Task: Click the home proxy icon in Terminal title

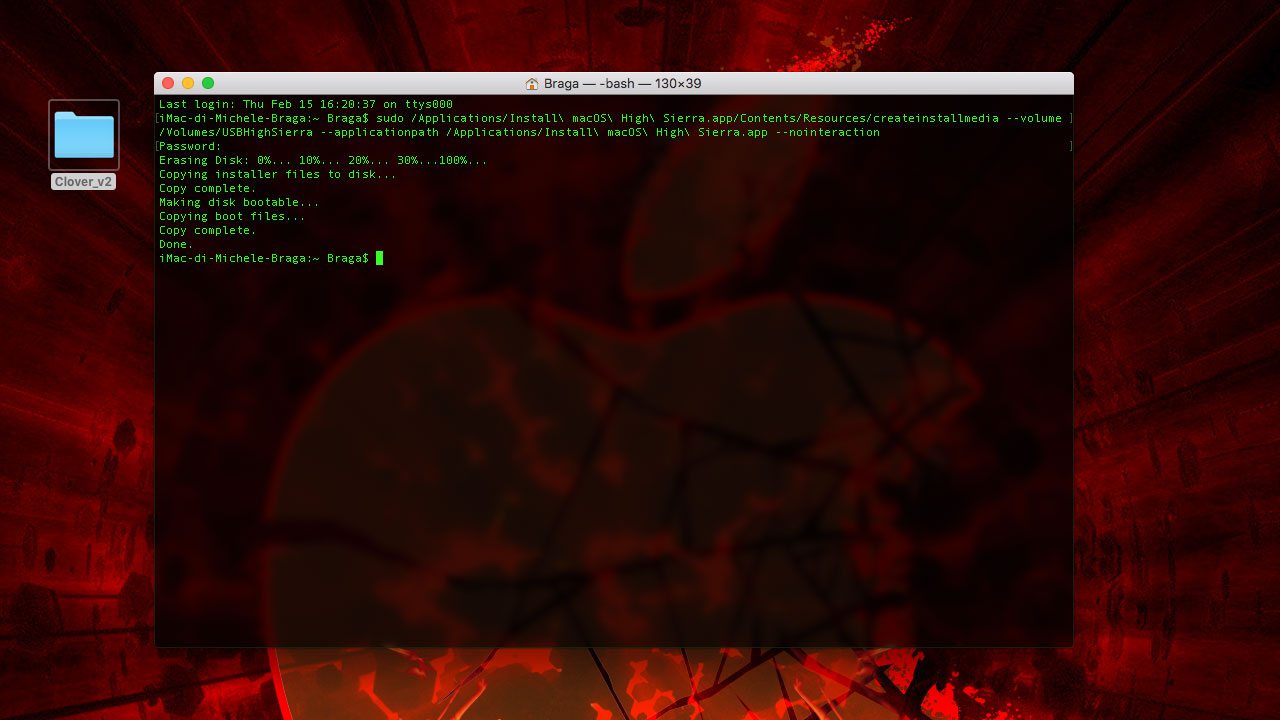Action: click(x=532, y=84)
